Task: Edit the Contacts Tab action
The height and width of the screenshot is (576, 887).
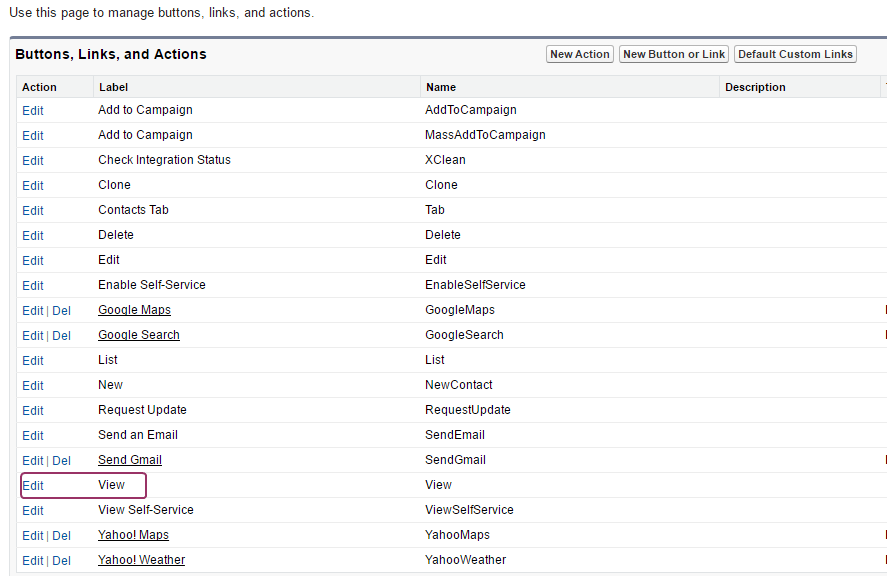Action: pos(33,210)
